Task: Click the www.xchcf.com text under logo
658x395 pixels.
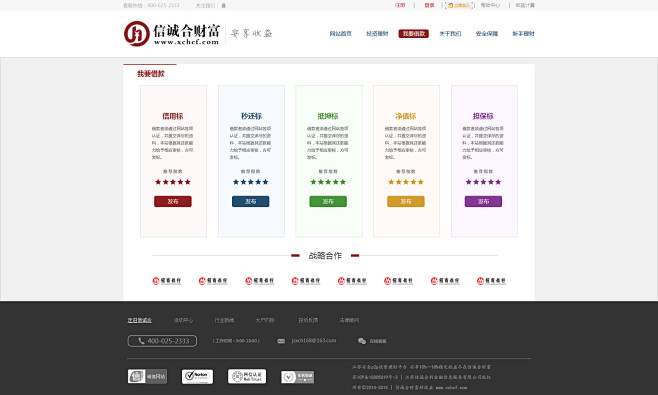Action: pyautogui.click(x=186, y=42)
